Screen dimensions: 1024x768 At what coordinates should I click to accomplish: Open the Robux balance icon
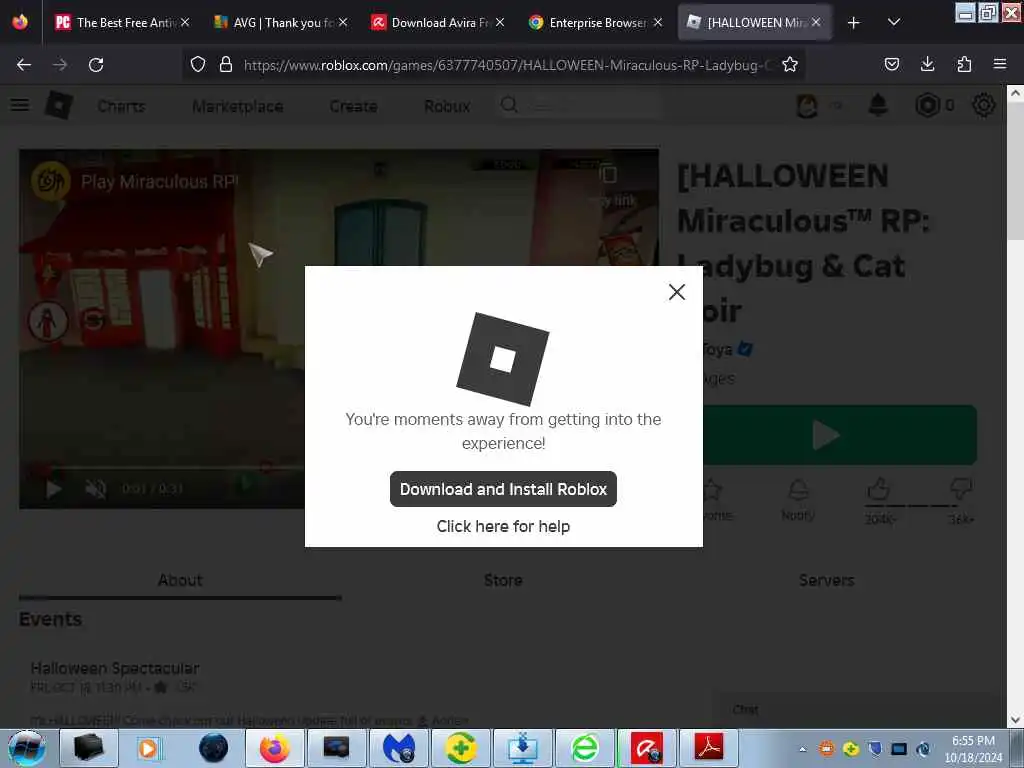click(927, 105)
